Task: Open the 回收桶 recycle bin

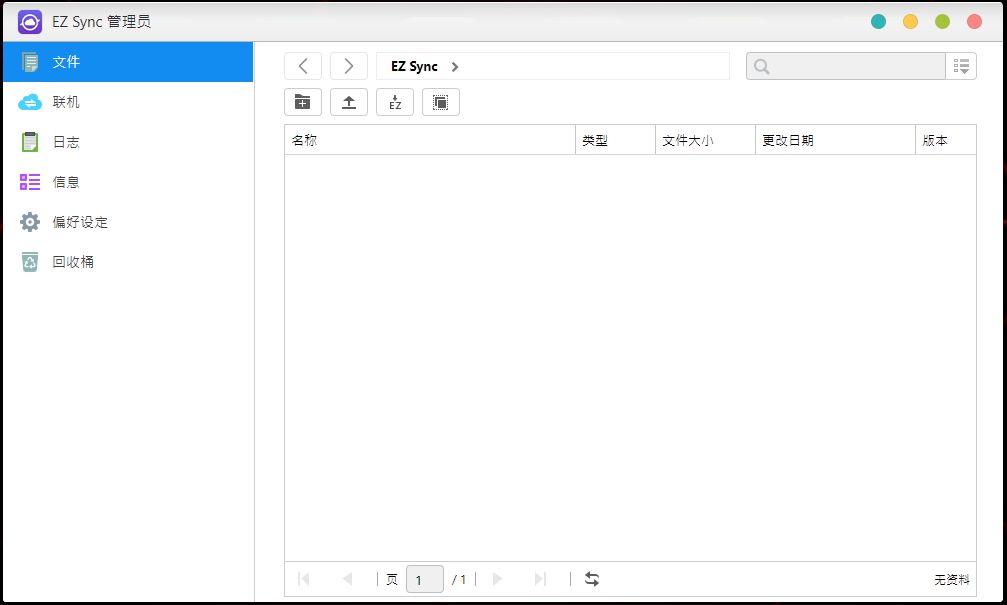Action: point(128,261)
